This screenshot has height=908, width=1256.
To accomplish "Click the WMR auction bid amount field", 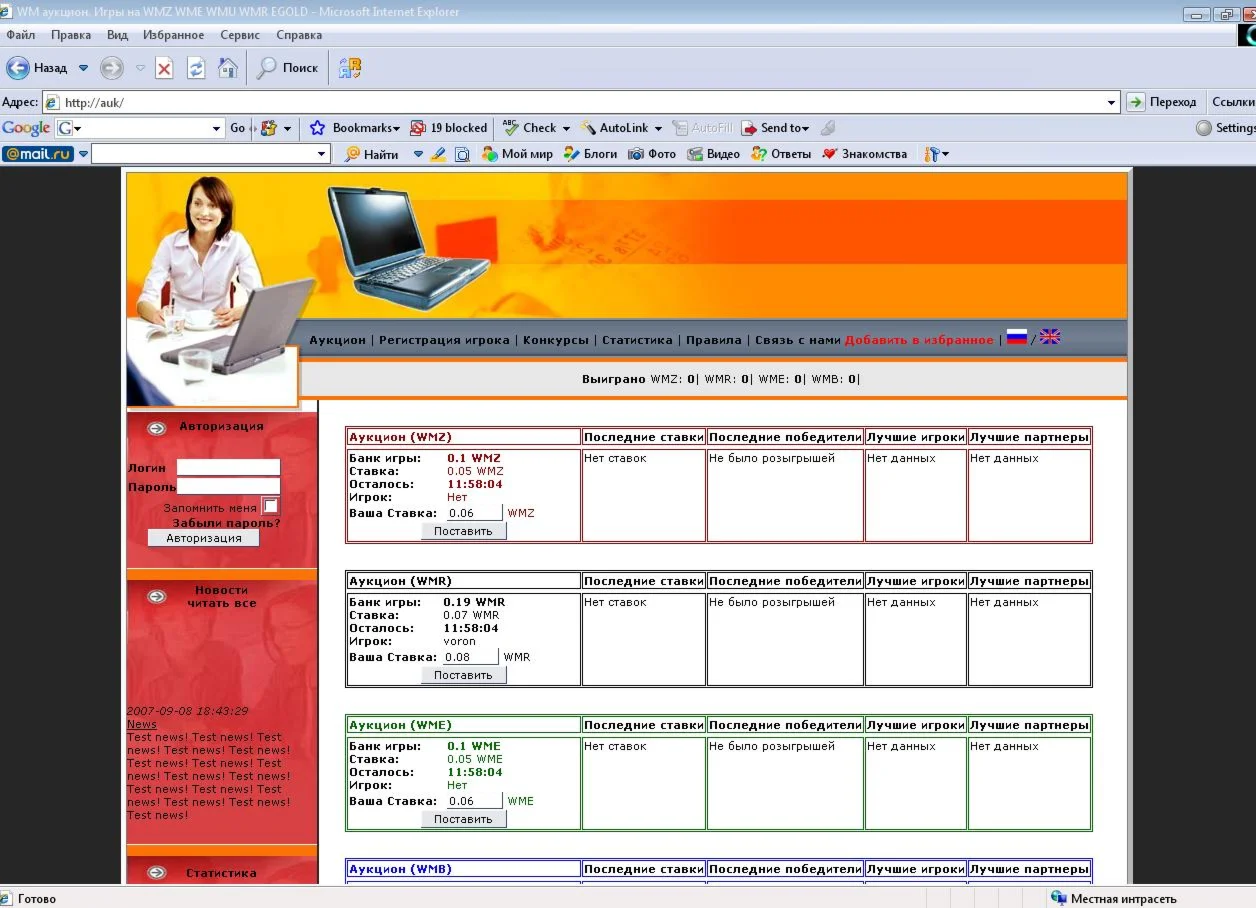I will coord(470,657).
